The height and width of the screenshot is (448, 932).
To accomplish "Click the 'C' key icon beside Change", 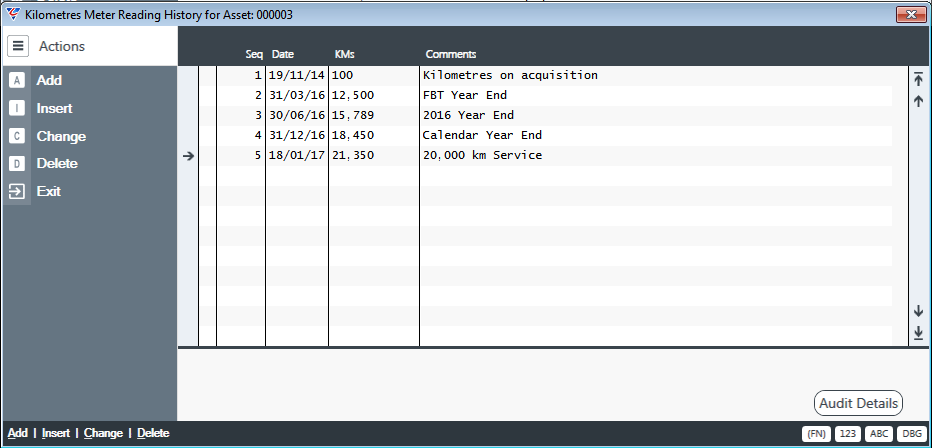I will [17, 136].
